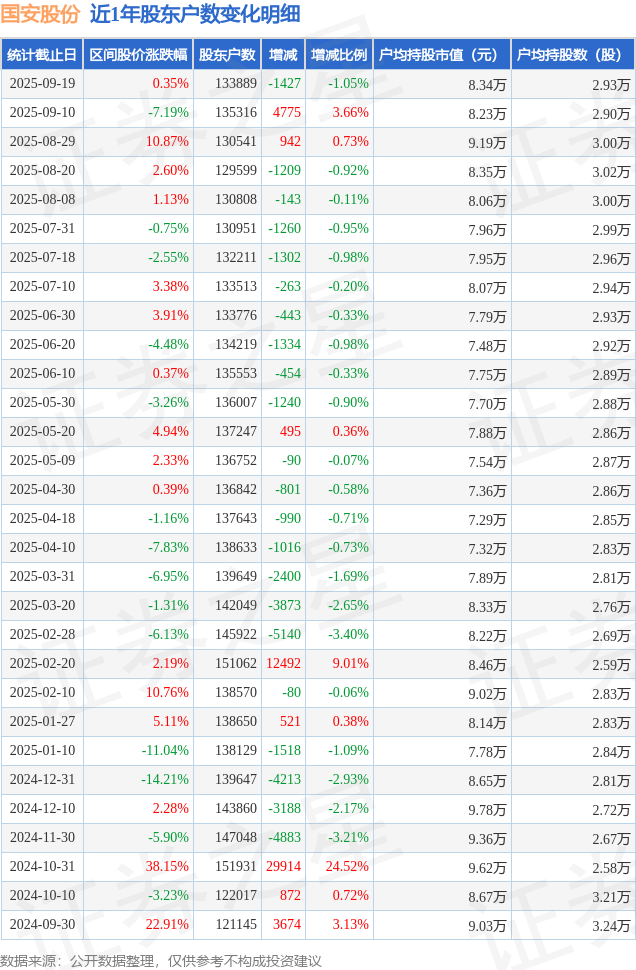Click the 统计截止日 column header
The image size is (636, 970).
41,55
